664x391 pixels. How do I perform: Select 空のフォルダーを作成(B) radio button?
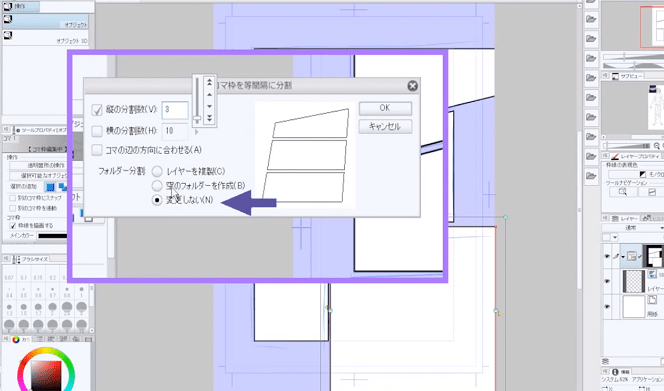click(x=157, y=186)
